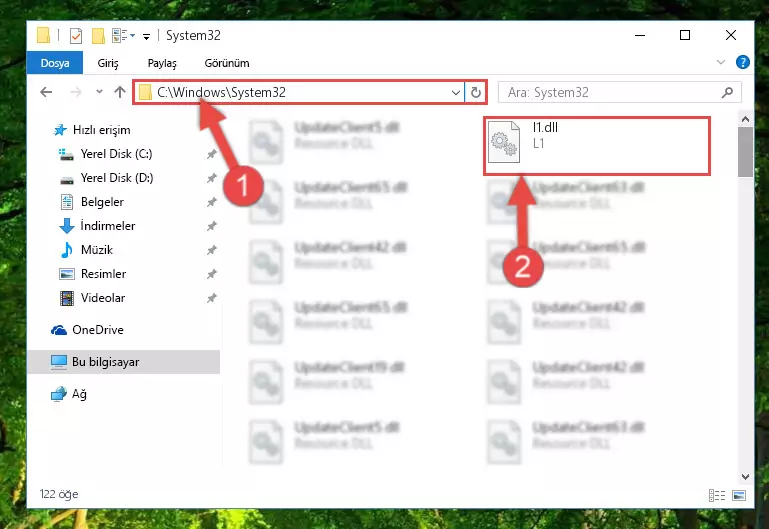Viewport: 769px width, 529px height.
Task: Go up one folder level
Action: click(120, 92)
